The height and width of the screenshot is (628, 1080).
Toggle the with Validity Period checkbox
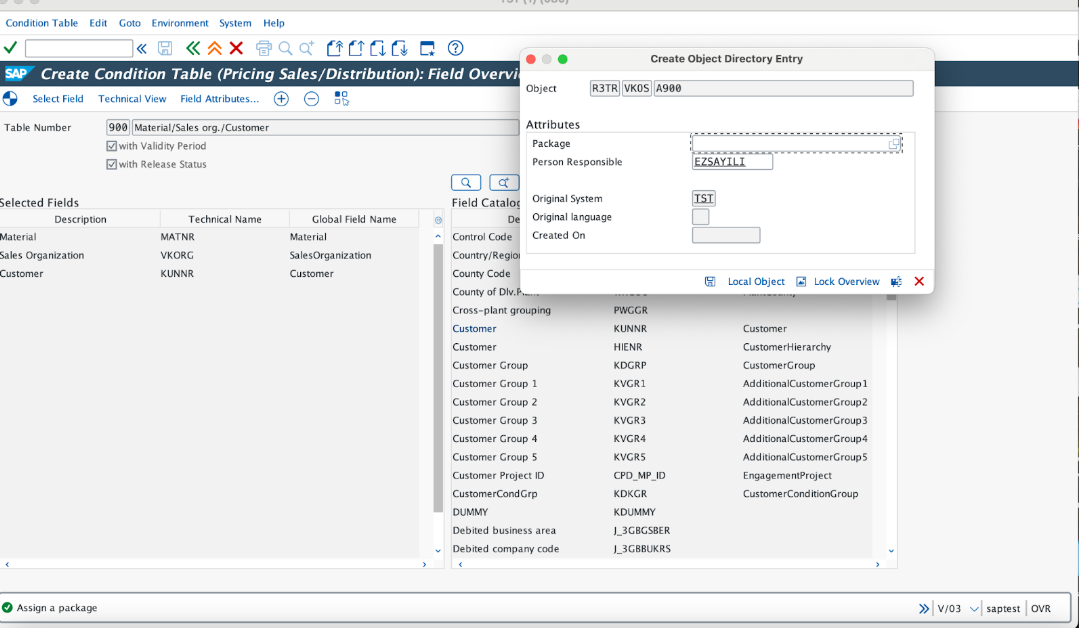112,146
